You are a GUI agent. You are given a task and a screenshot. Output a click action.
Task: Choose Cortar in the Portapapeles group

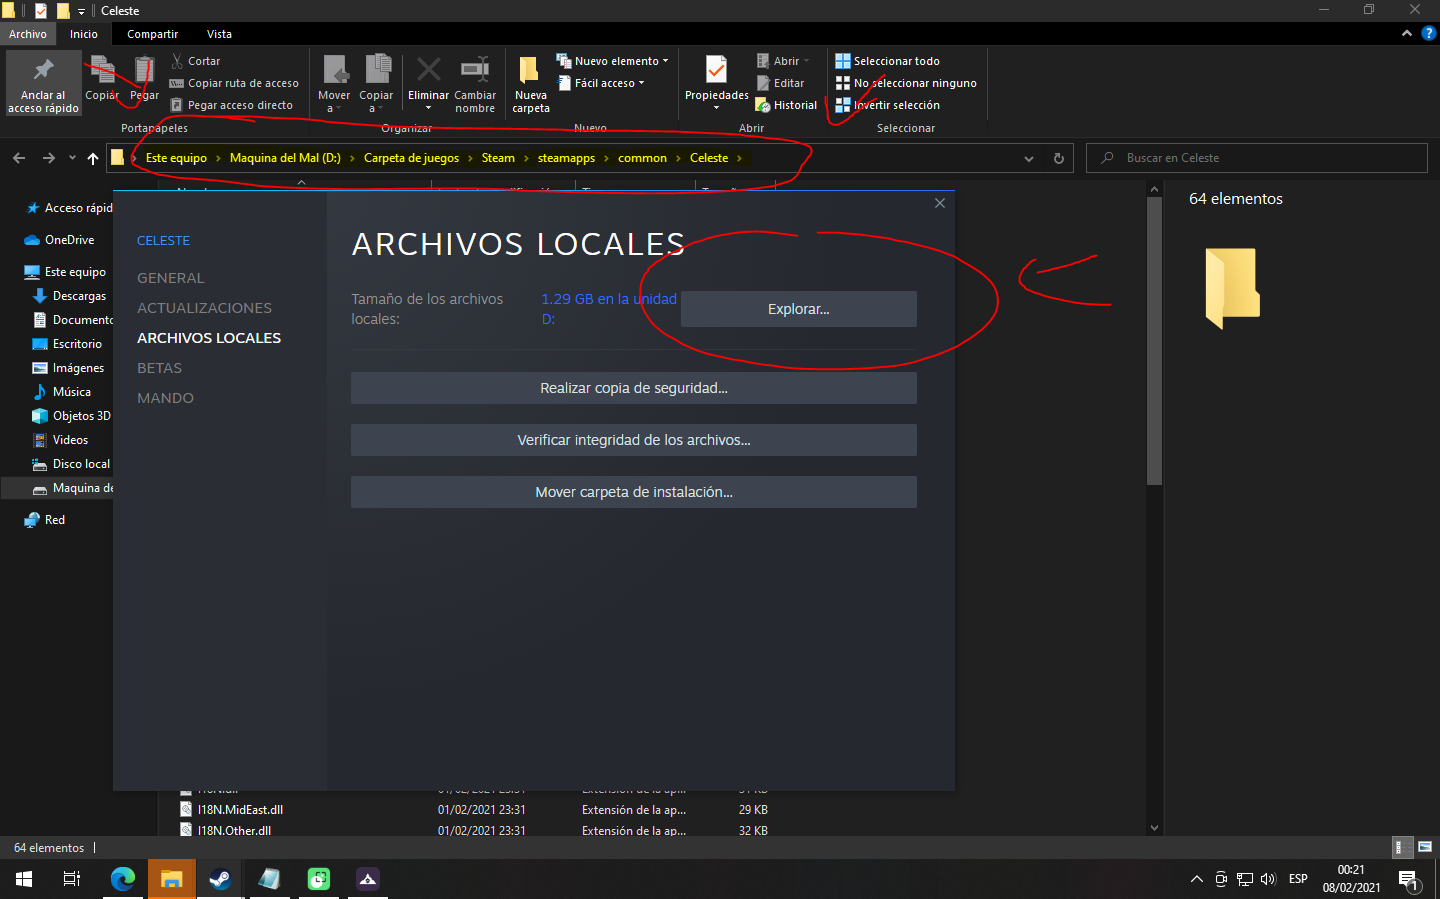(x=195, y=61)
